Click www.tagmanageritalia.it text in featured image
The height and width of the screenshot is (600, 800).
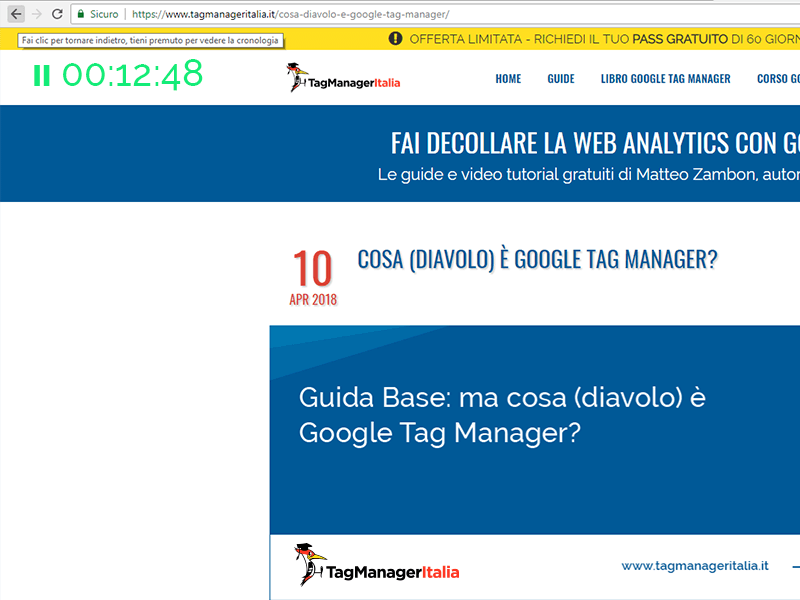pos(695,566)
